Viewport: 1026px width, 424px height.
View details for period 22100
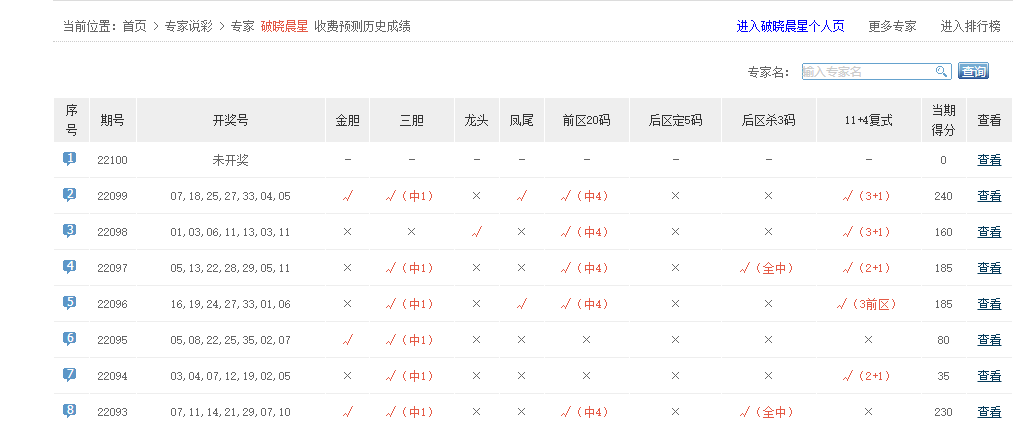coord(988,160)
